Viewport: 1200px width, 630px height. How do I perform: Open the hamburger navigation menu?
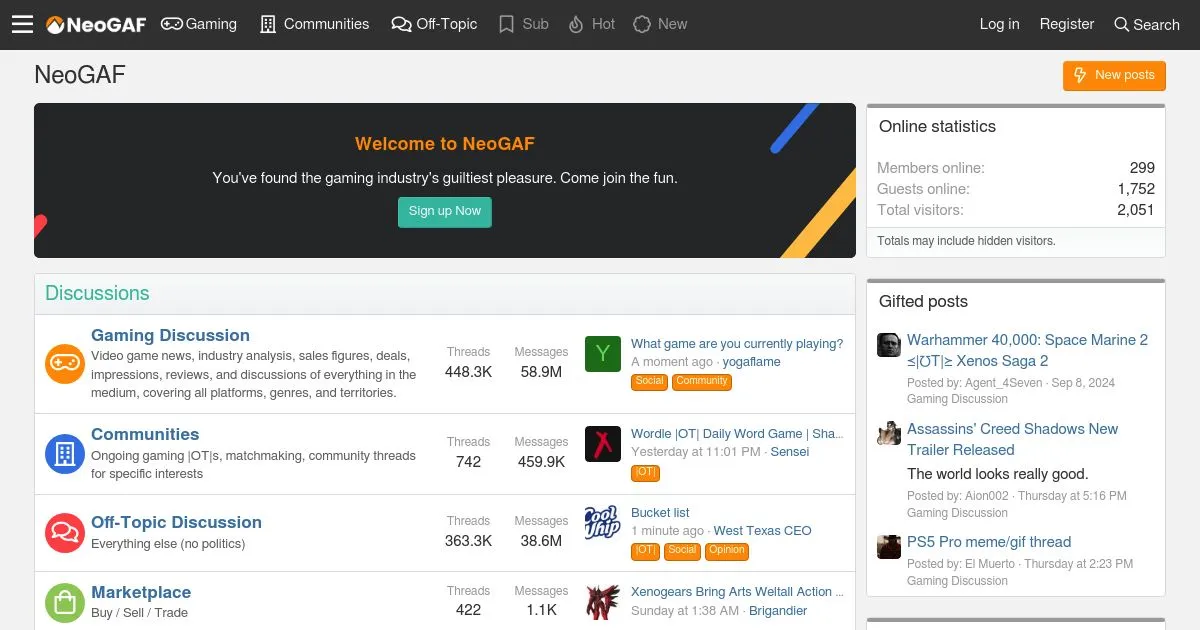click(x=22, y=24)
